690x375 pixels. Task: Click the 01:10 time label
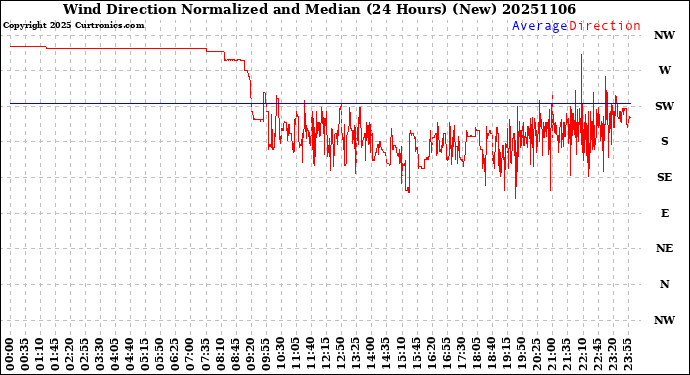[x=40, y=355]
